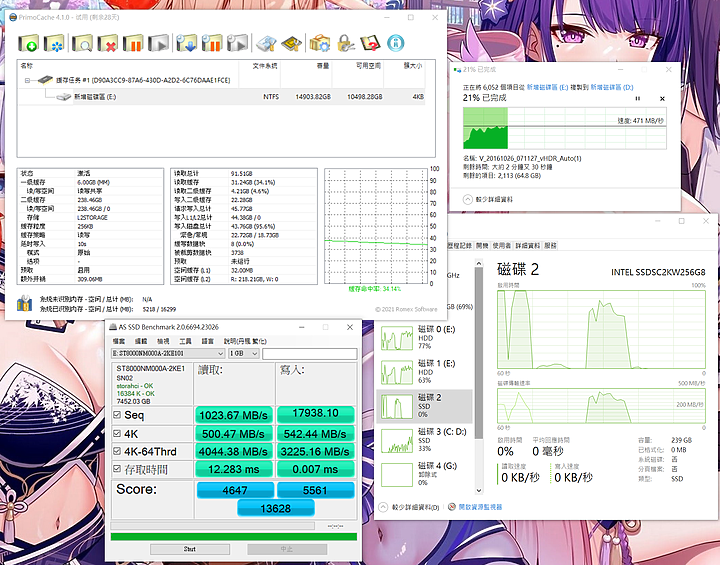Switch to 詳細資料 tab in Task Manager
The image size is (720, 565).
click(528, 246)
